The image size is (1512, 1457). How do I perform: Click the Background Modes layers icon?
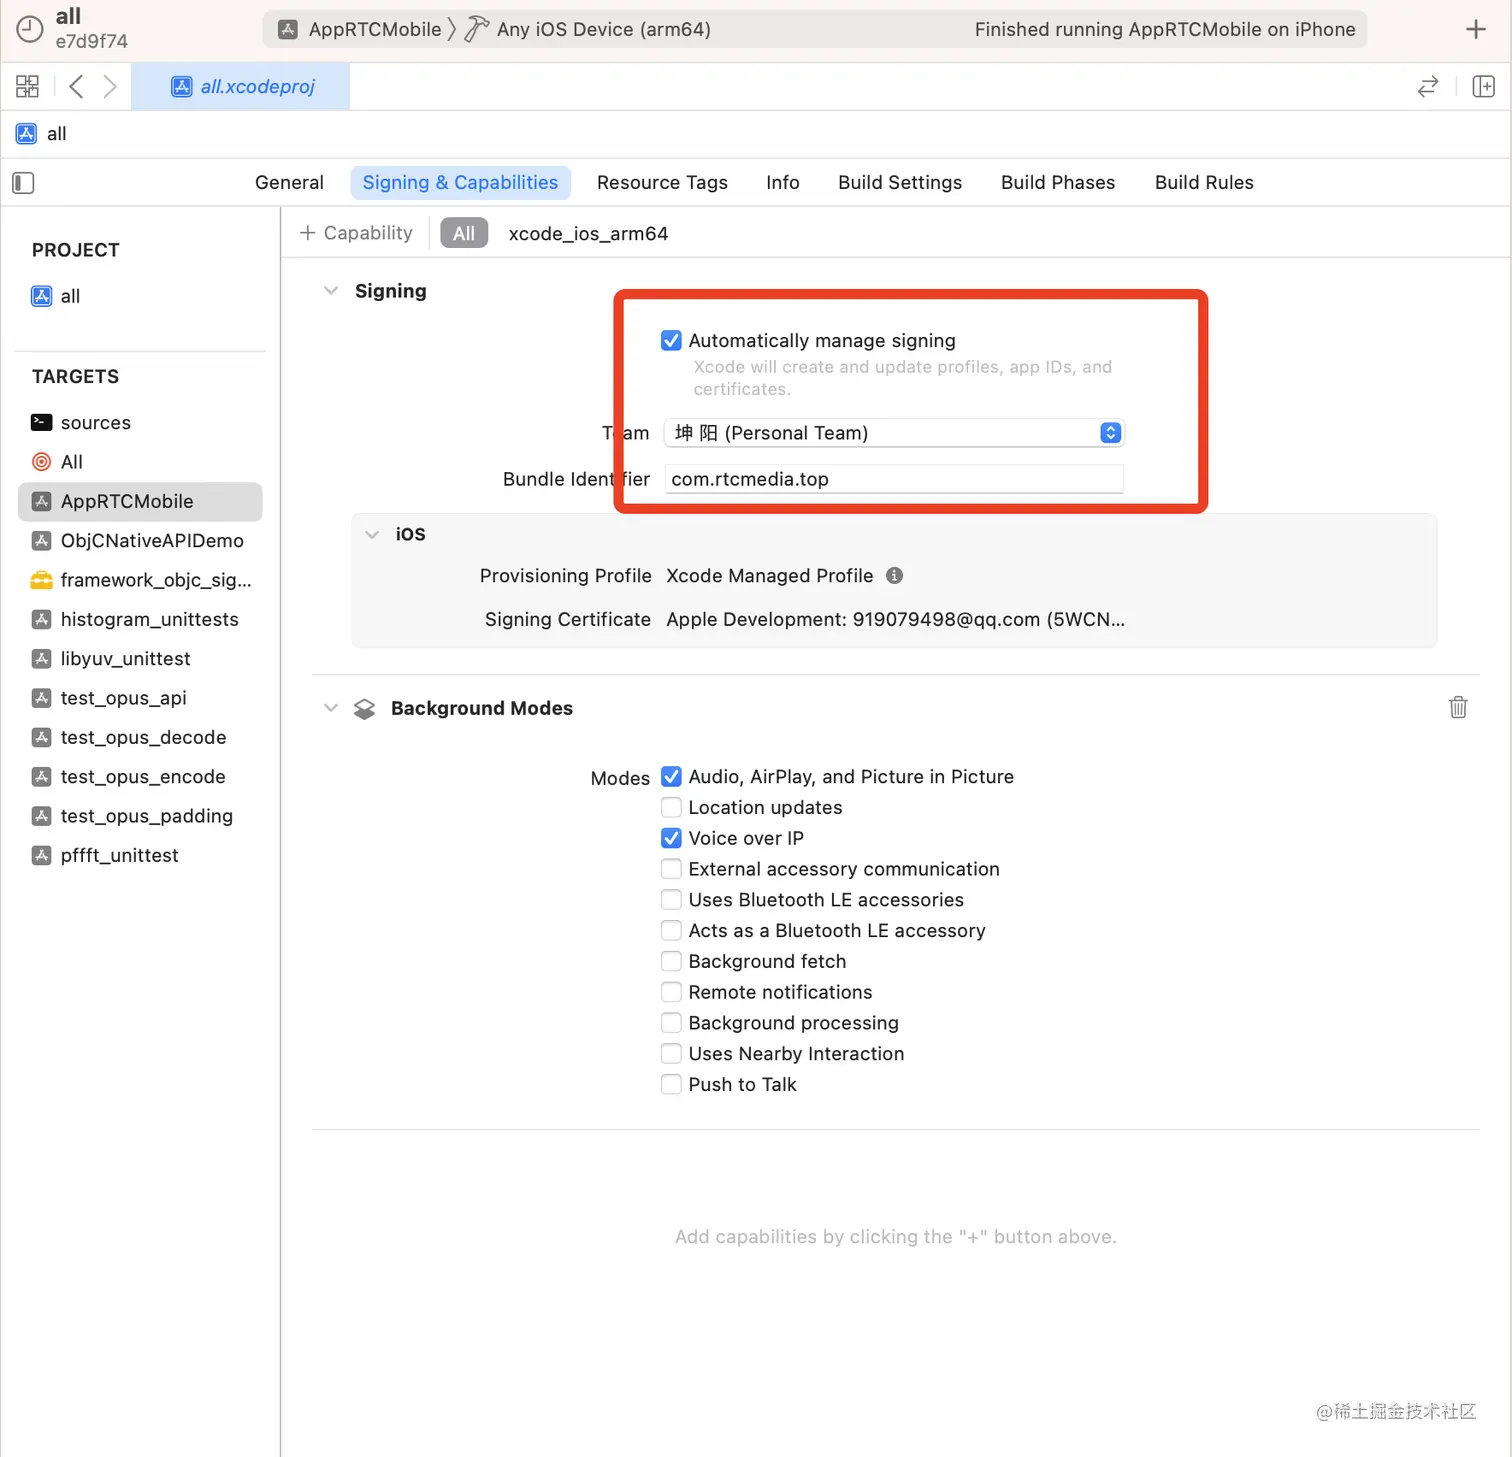click(365, 708)
